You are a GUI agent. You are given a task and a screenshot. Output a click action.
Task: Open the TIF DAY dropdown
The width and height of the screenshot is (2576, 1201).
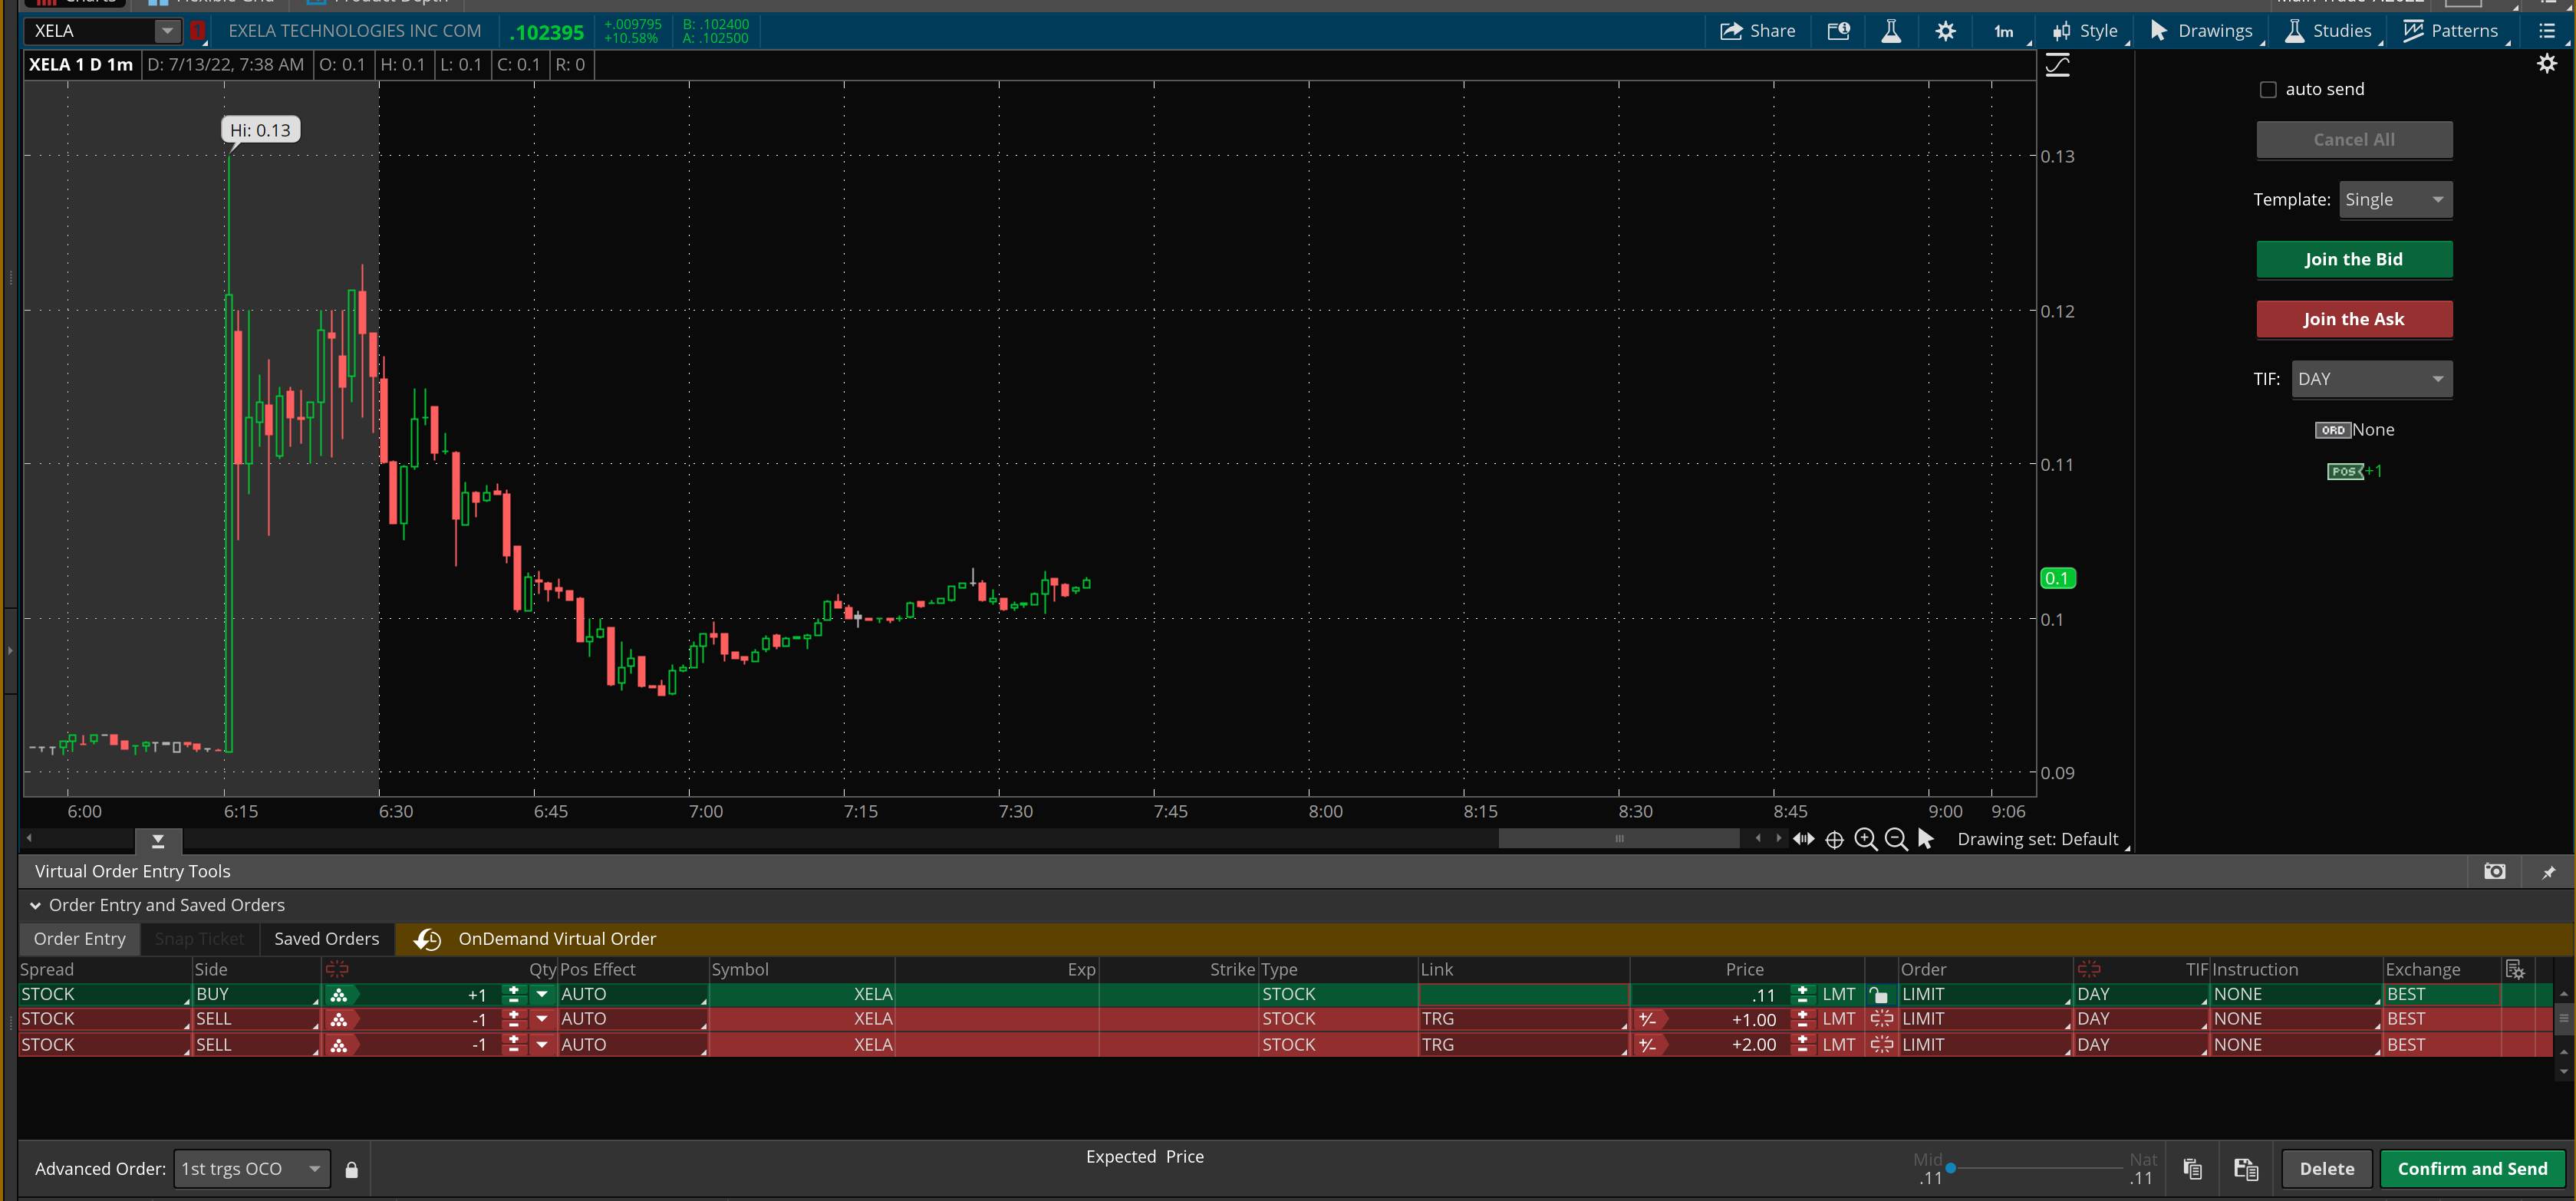tap(2371, 379)
